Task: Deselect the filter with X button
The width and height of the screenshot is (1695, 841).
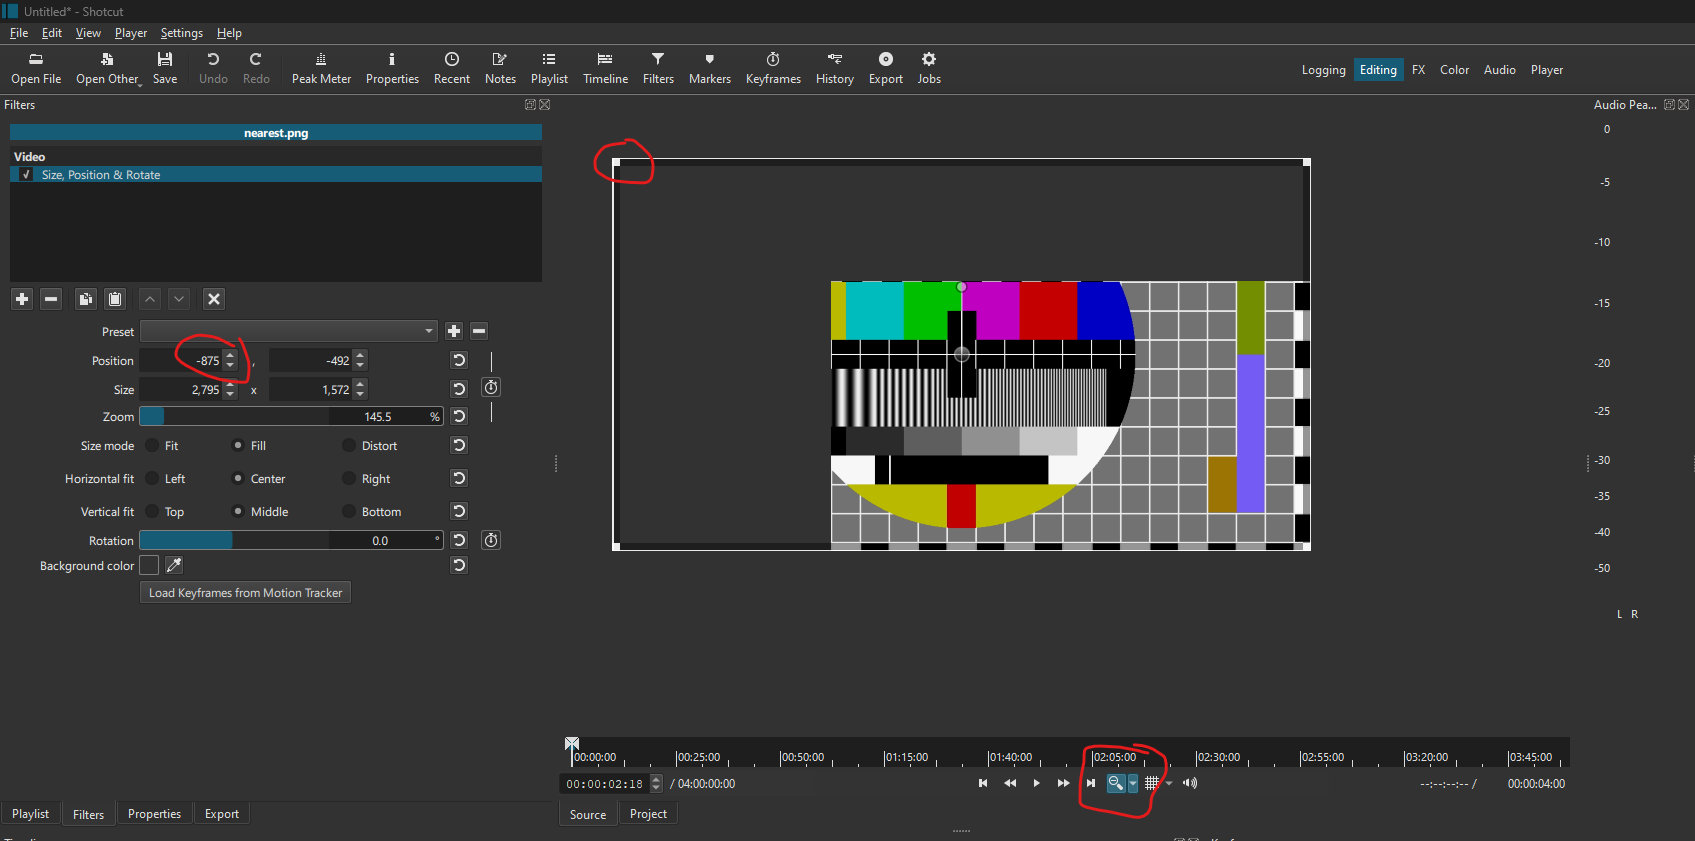Action: click(x=213, y=299)
